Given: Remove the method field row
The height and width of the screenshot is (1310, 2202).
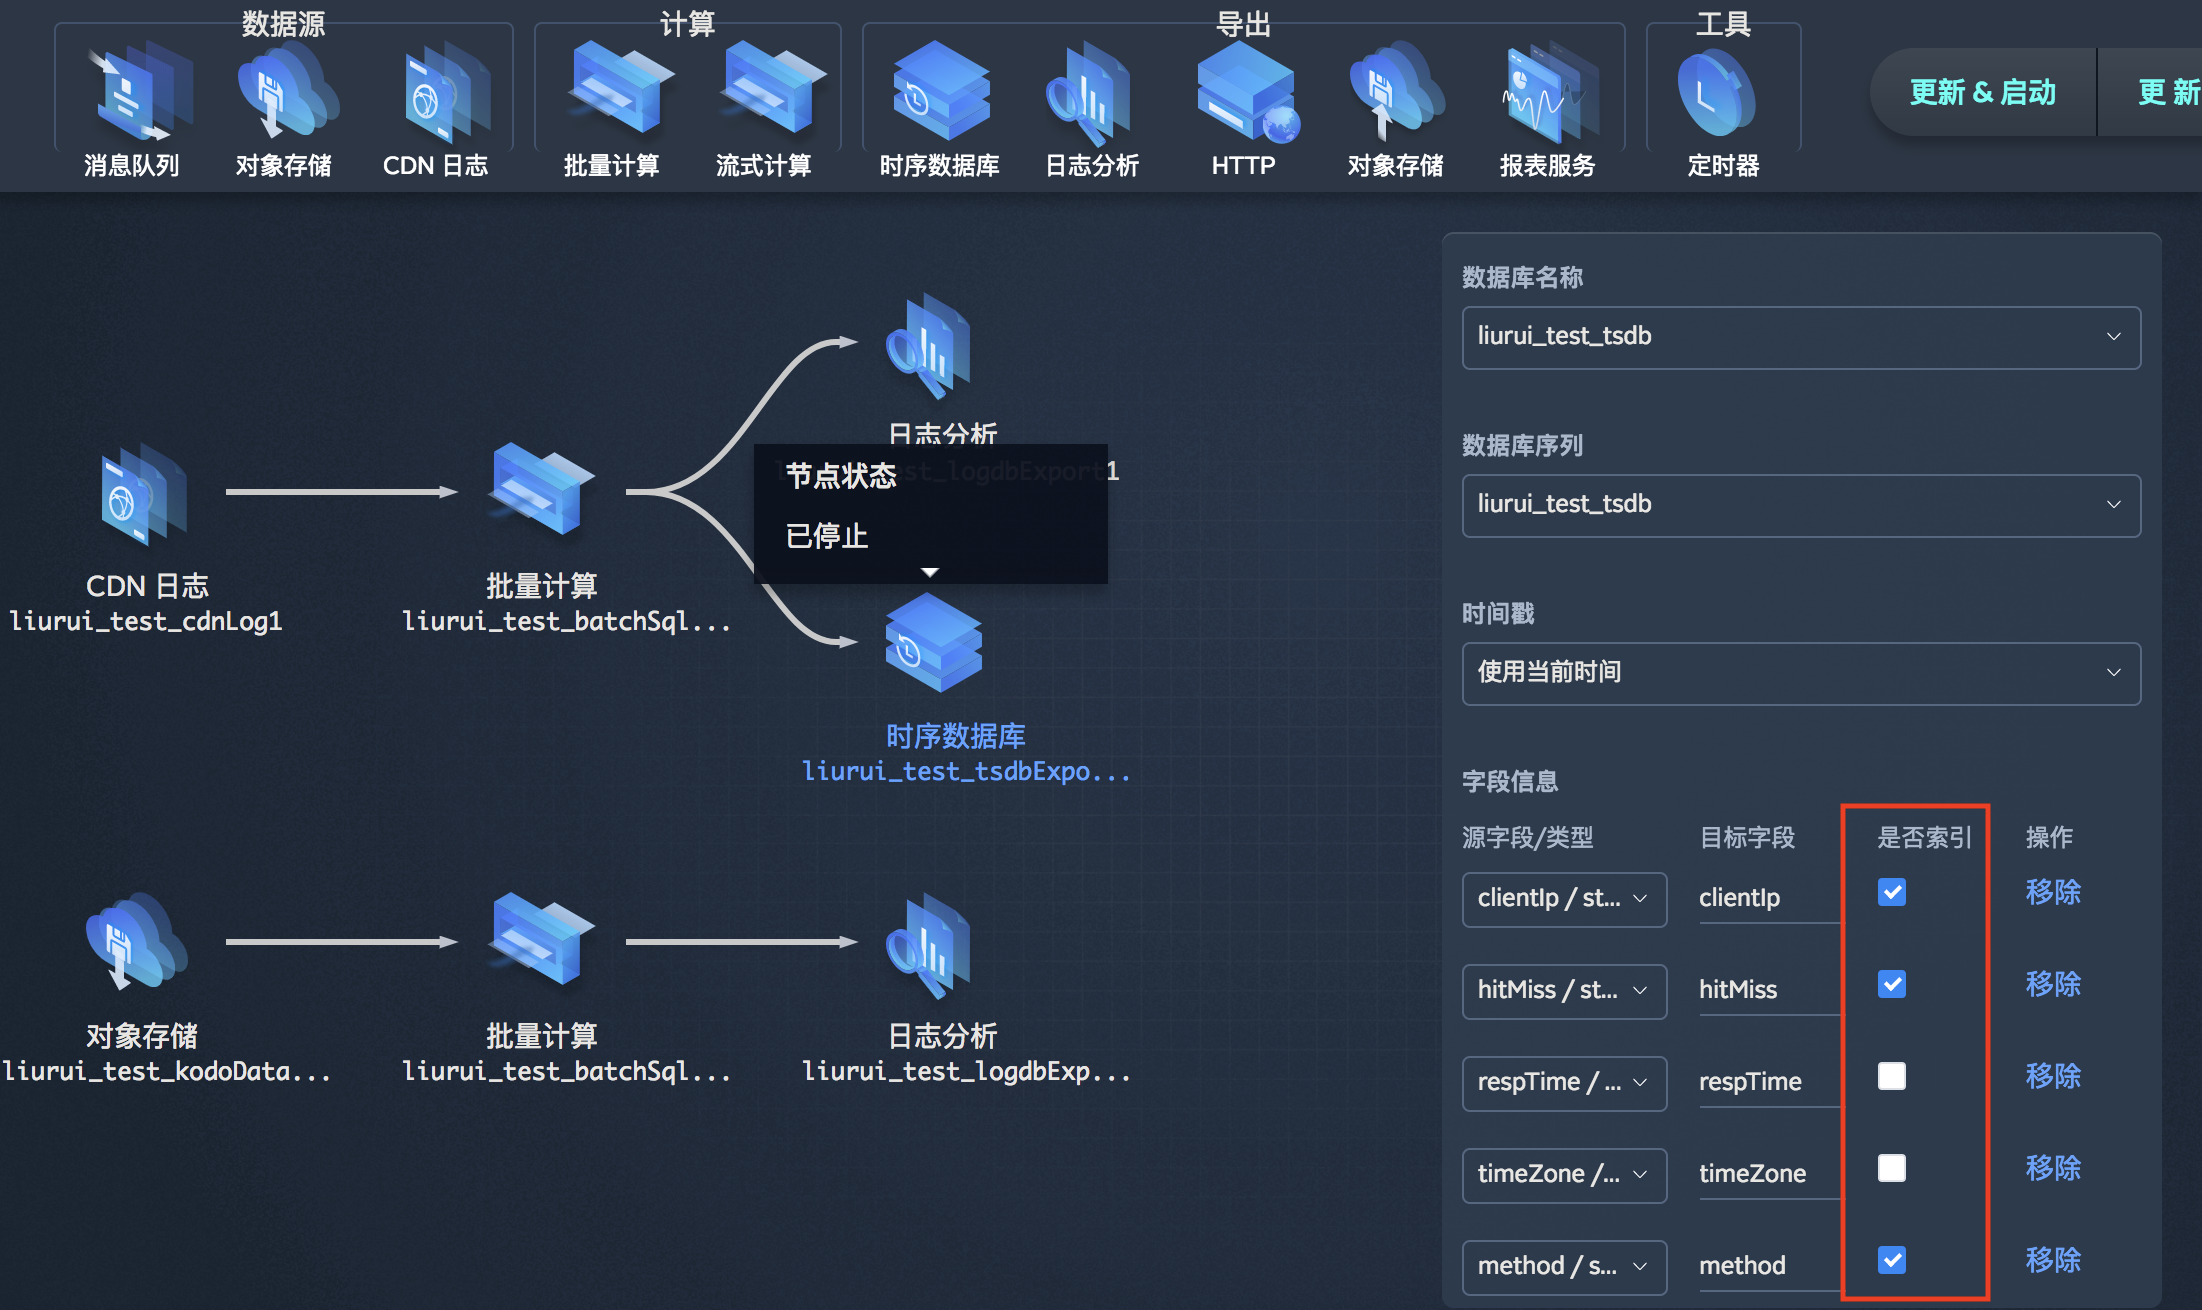Looking at the screenshot, I should (2053, 1260).
